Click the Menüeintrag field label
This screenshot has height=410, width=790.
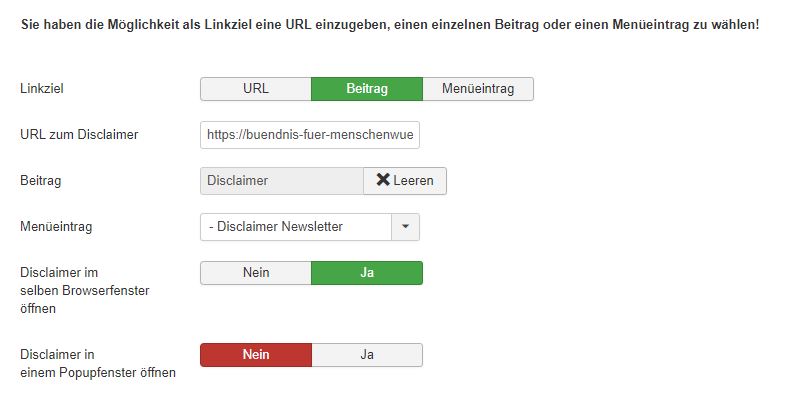(56, 227)
